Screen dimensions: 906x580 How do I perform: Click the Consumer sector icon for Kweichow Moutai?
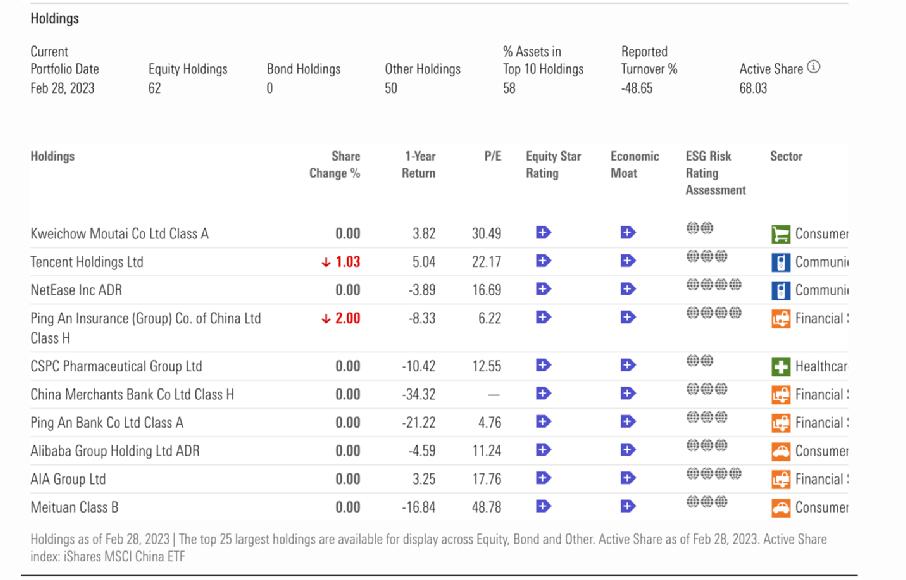tap(780, 234)
